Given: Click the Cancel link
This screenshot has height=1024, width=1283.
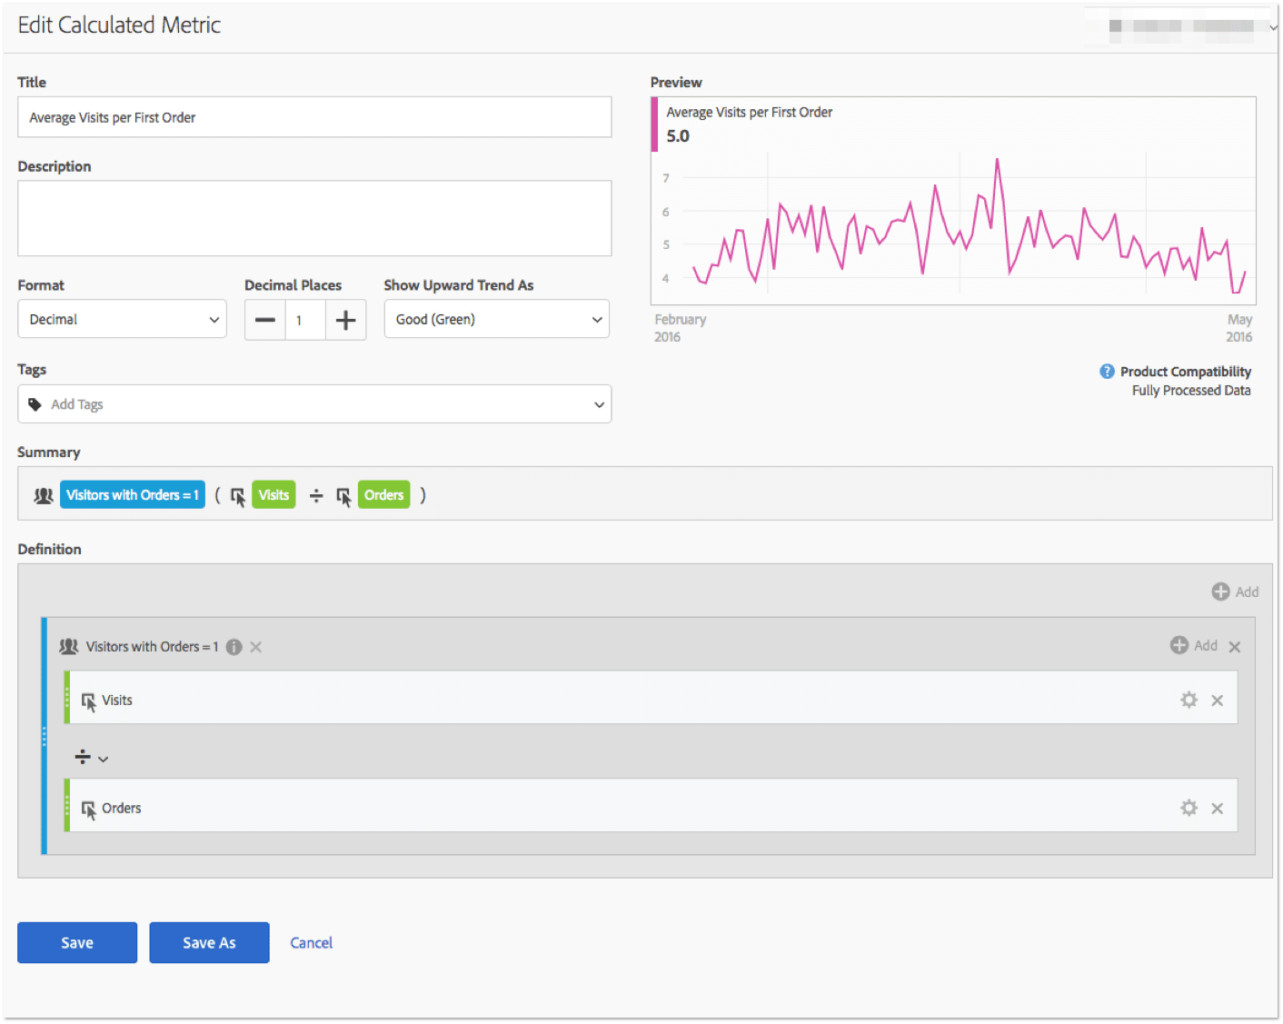Looking at the screenshot, I should point(311,942).
